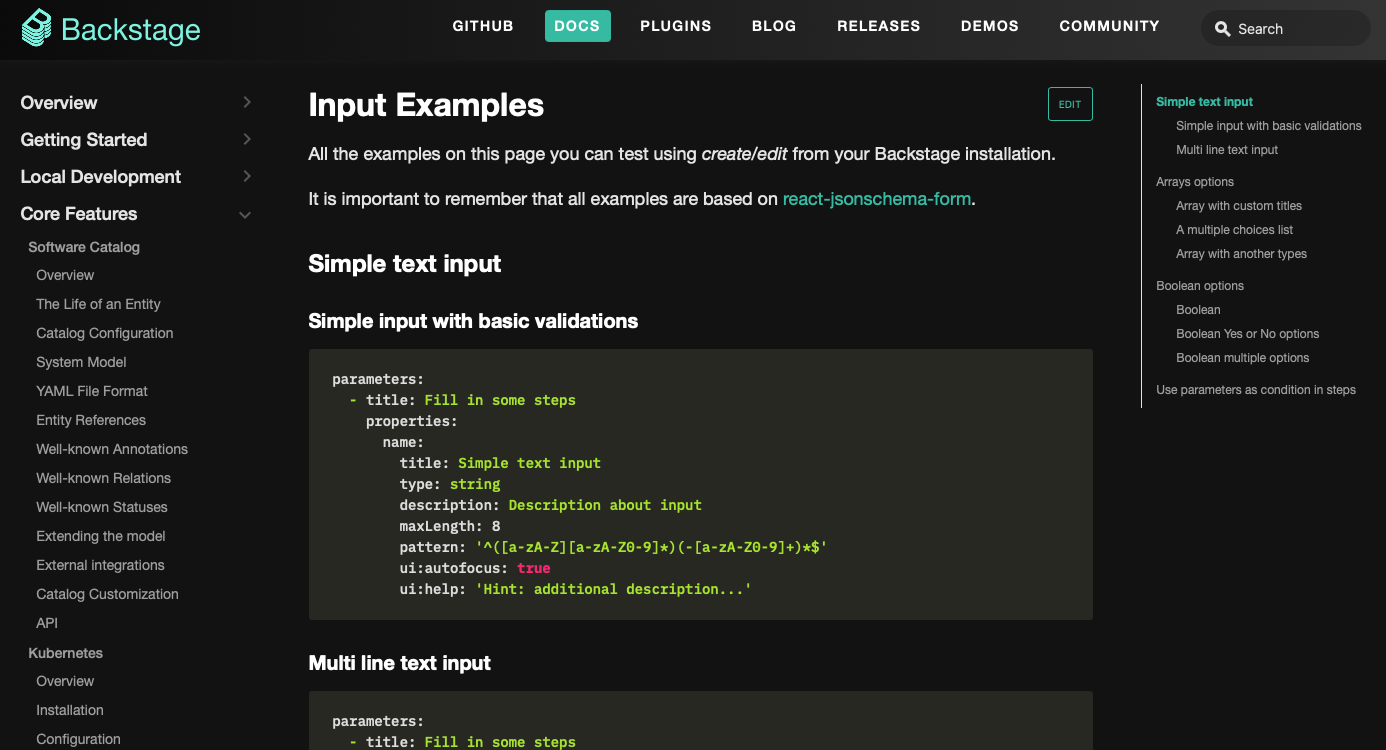The height and width of the screenshot is (750, 1386).
Task: Jump to Simple input with basic validations
Action: [1269, 126]
